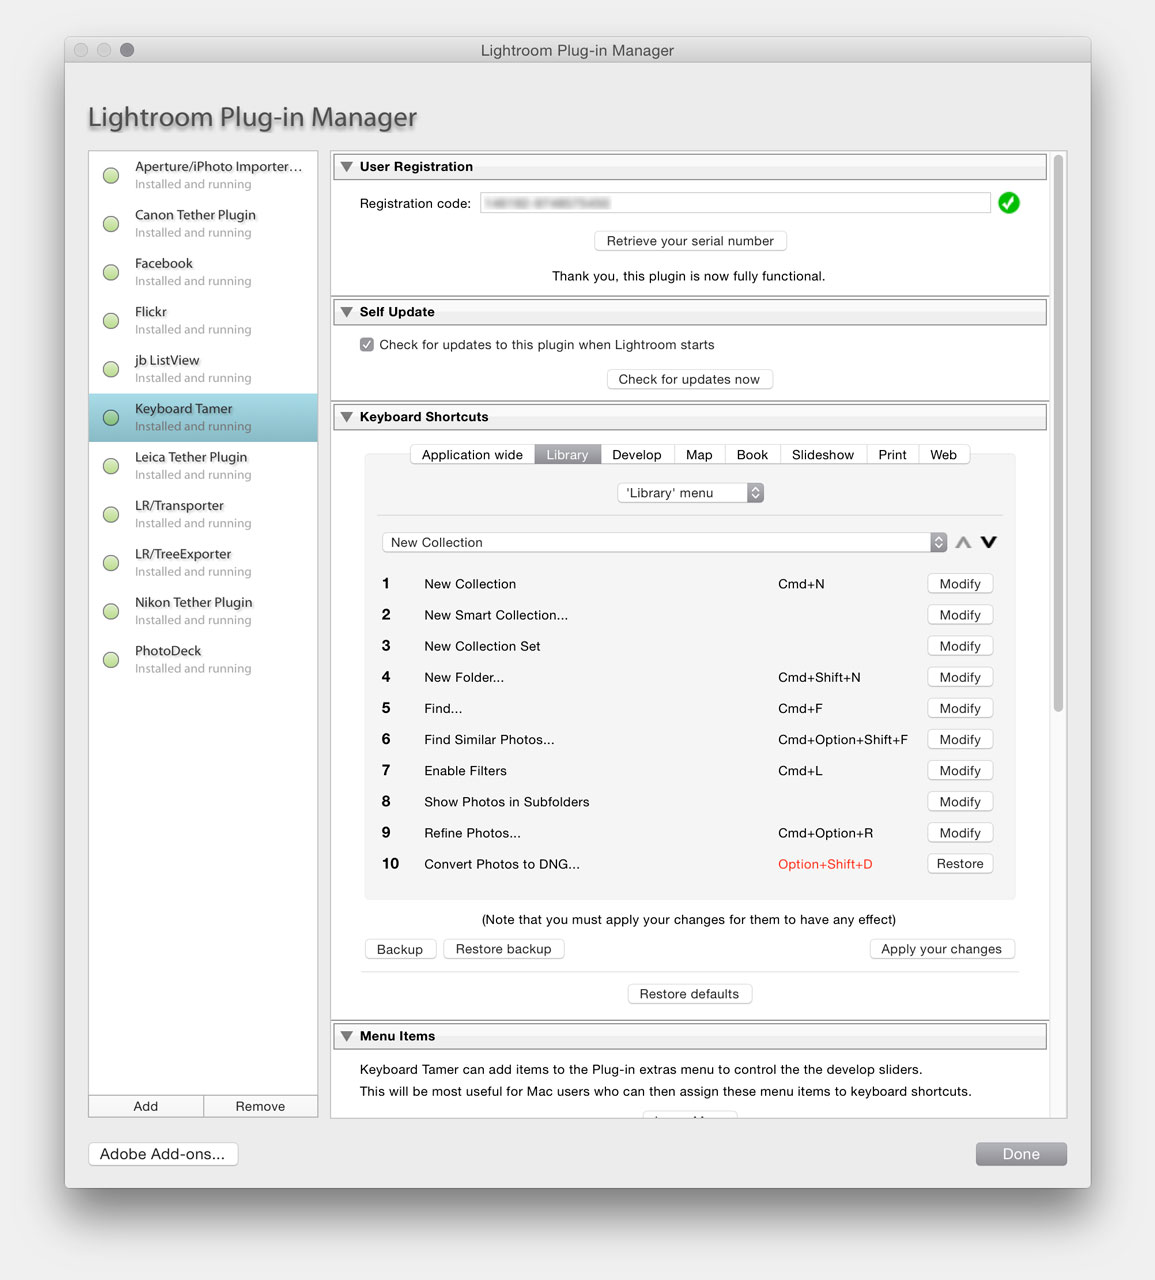Switch to the Book tab

click(x=752, y=455)
